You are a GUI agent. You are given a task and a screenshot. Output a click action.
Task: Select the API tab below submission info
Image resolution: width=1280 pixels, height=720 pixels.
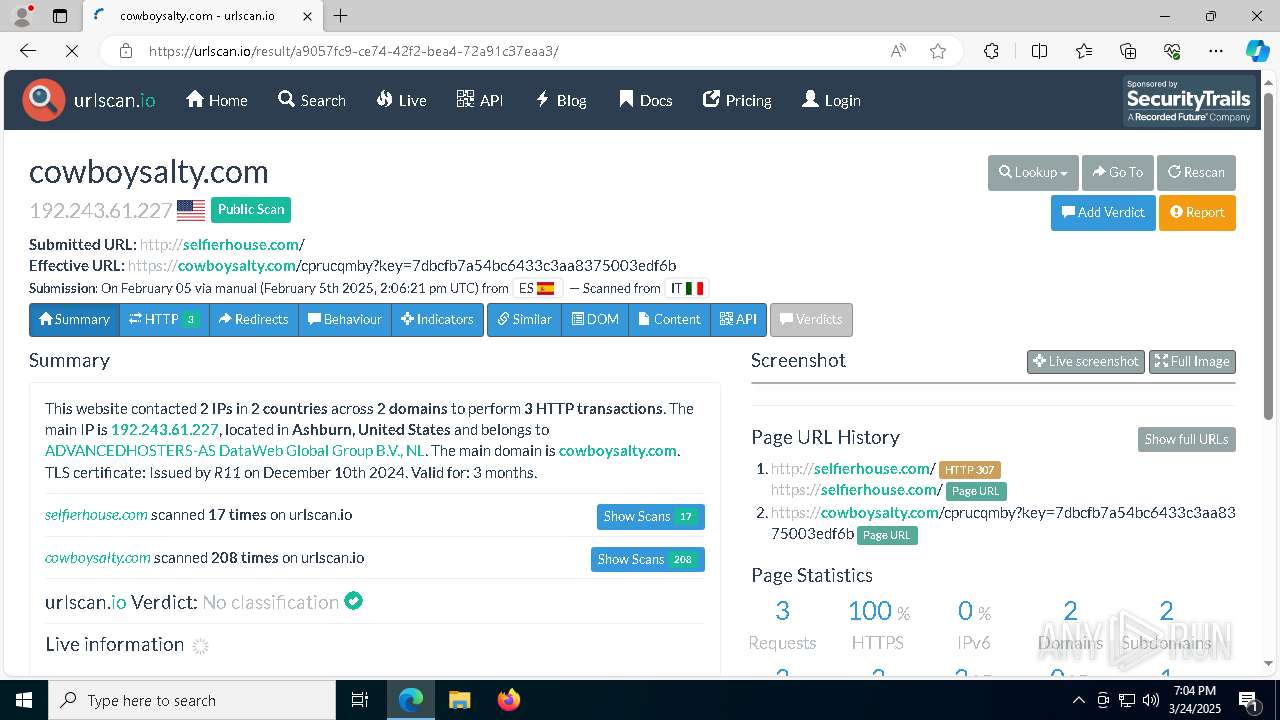point(739,319)
